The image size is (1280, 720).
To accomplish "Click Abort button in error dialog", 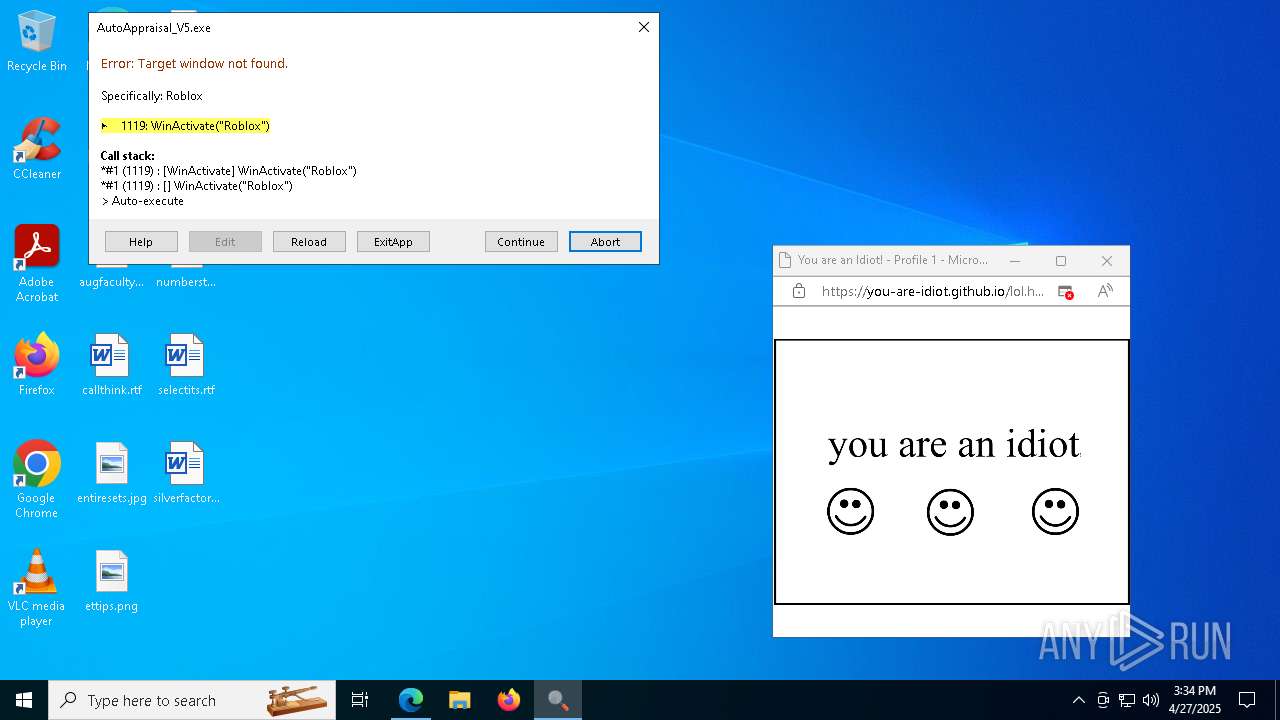I will (x=605, y=242).
